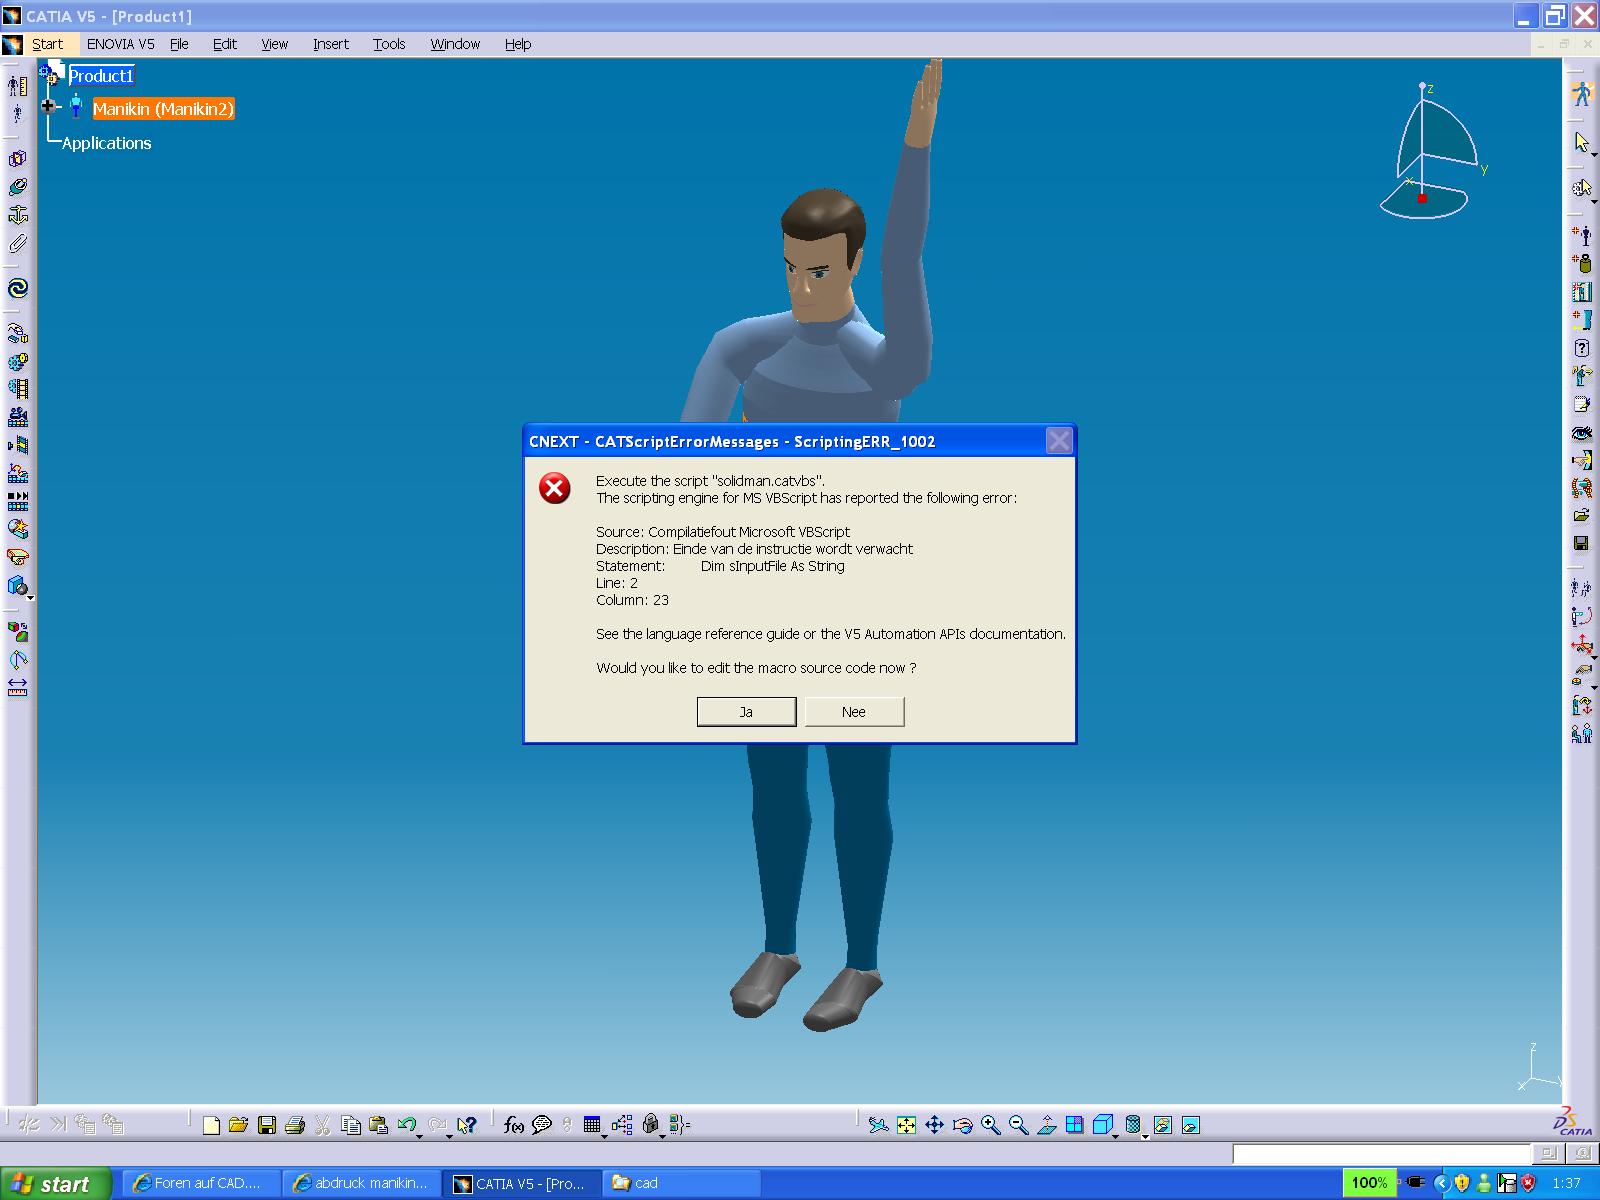The height and width of the screenshot is (1200, 1600).
Task: Click the command input field in status bar
Action: (1381, 1154)
